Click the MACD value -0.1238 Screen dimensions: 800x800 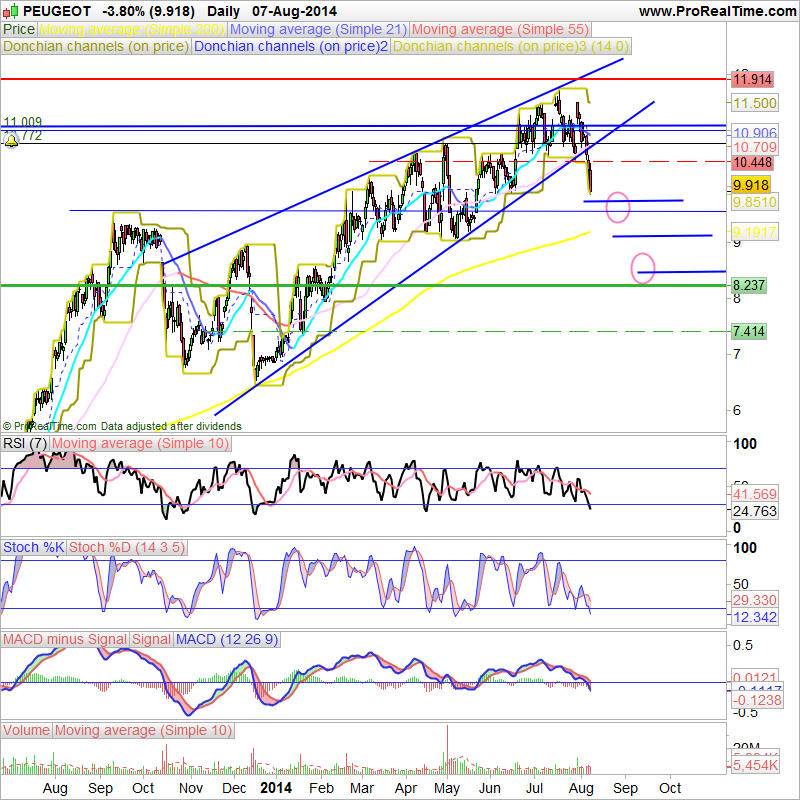point(757,700)
